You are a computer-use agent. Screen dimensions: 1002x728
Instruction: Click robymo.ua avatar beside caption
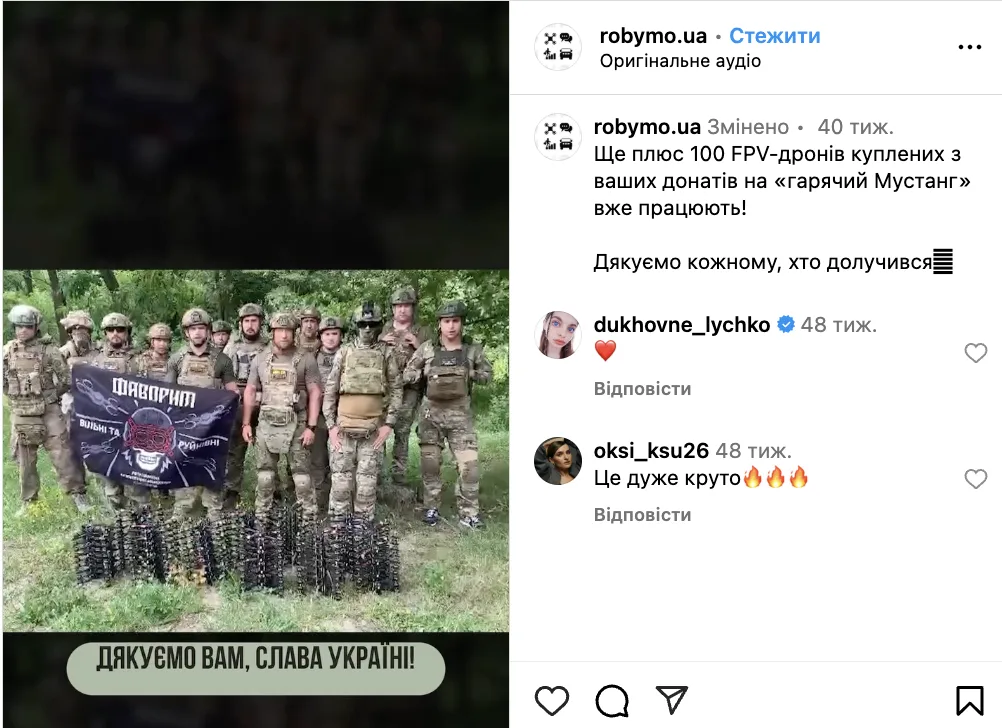tap(558, 137)
